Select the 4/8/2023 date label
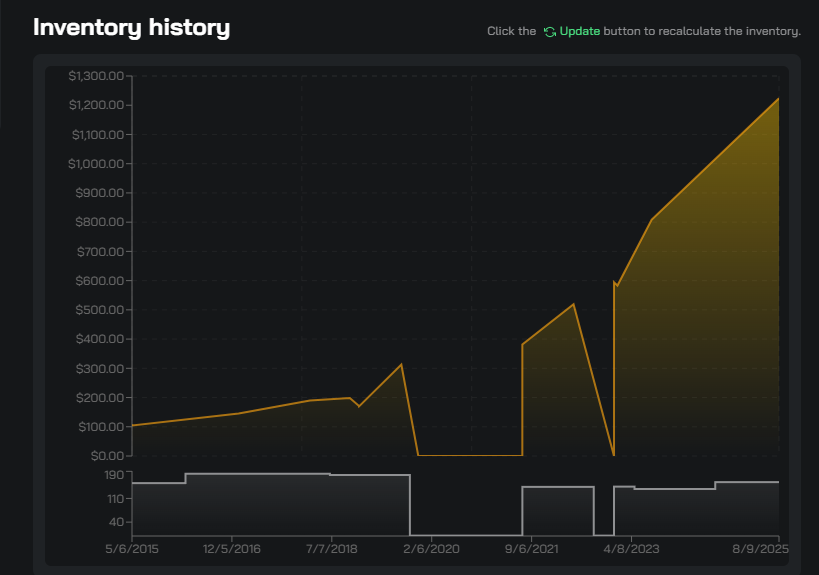Screen dimensions: 819x575 click(631, 549)
